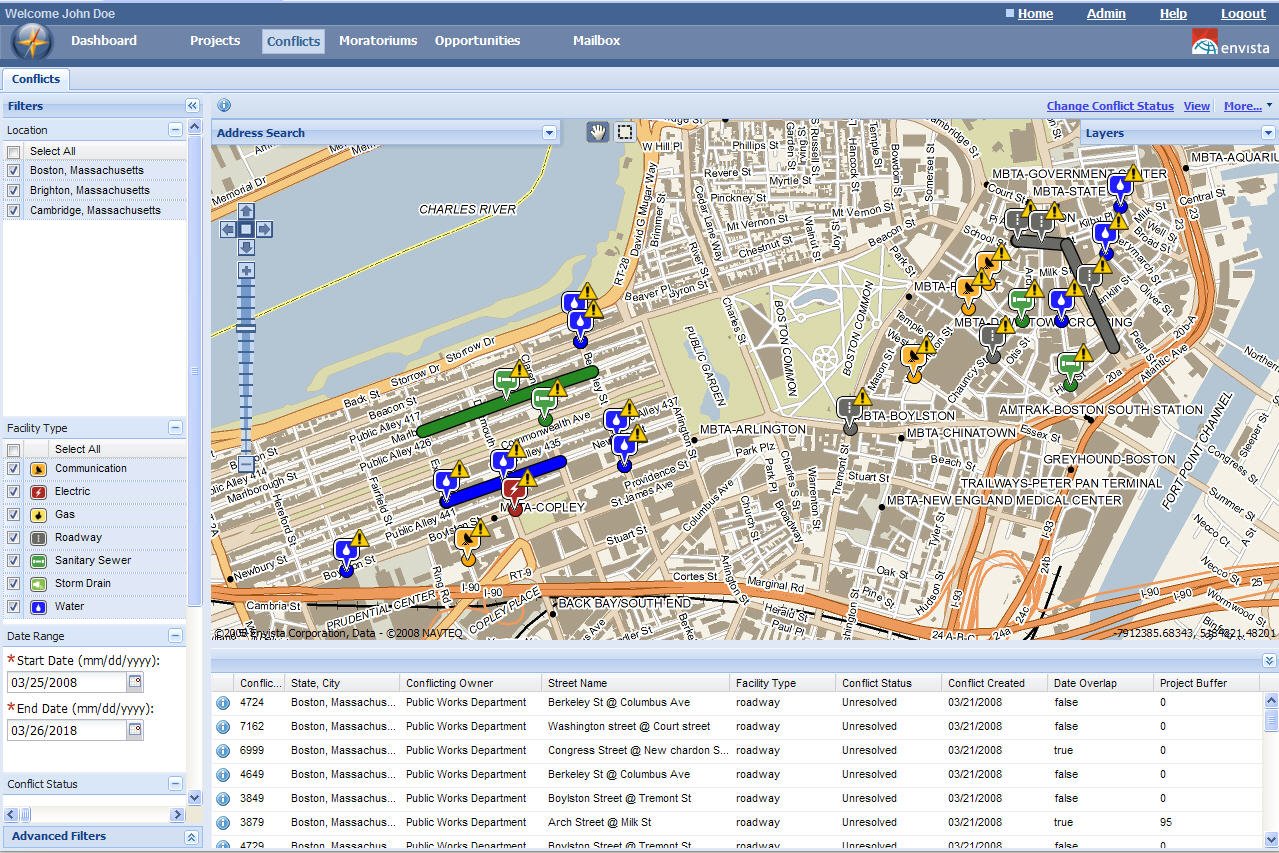Toggle the Electric facility checkbox
The width and height of the screenshot is (1279, 853).
point(14,492)
